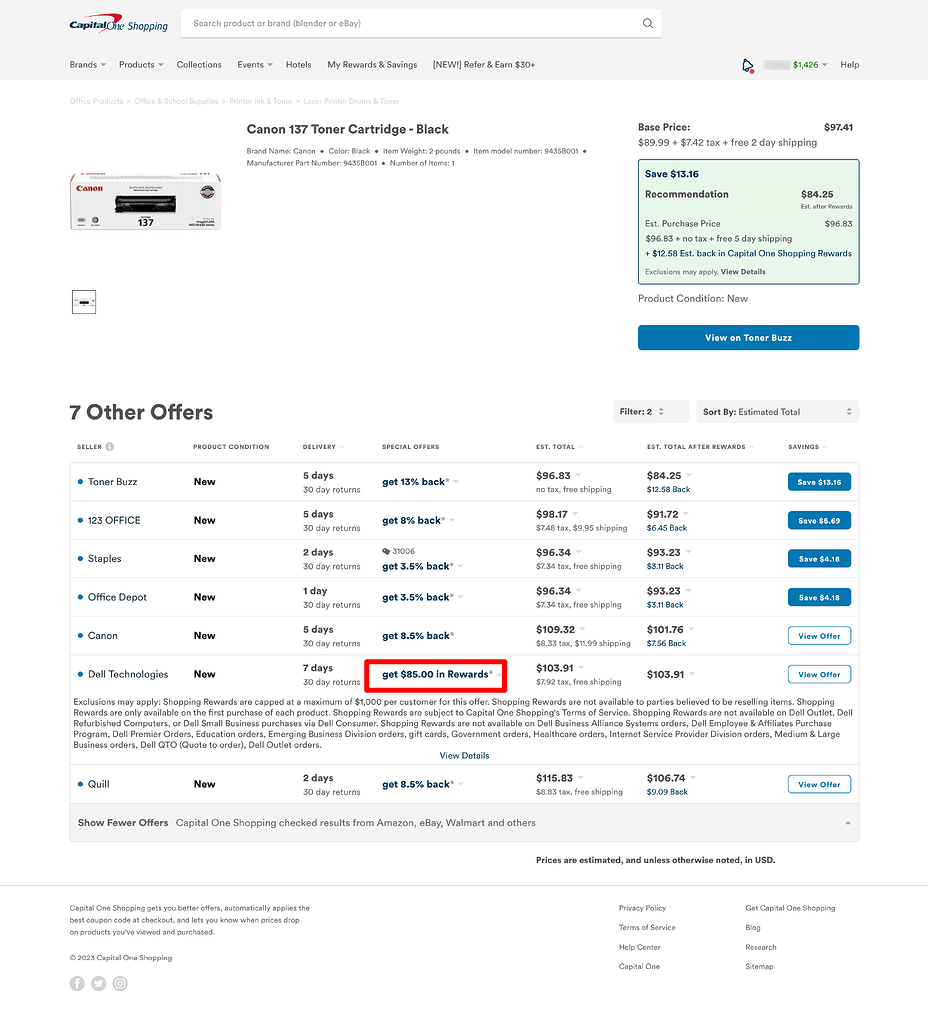Click Save $5.69 for 123 OFFICE
This screenshot has width=928, height=1024.
coord(819,521)
